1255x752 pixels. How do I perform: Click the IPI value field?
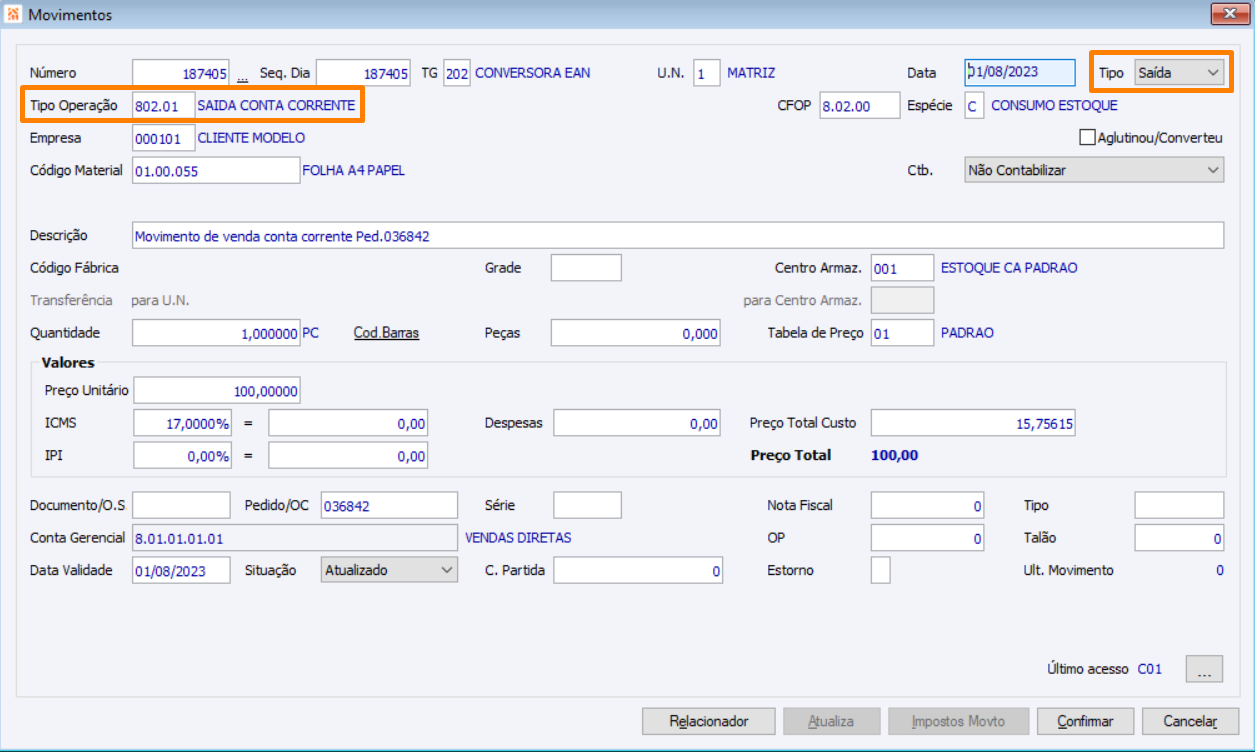click(348, 455)
